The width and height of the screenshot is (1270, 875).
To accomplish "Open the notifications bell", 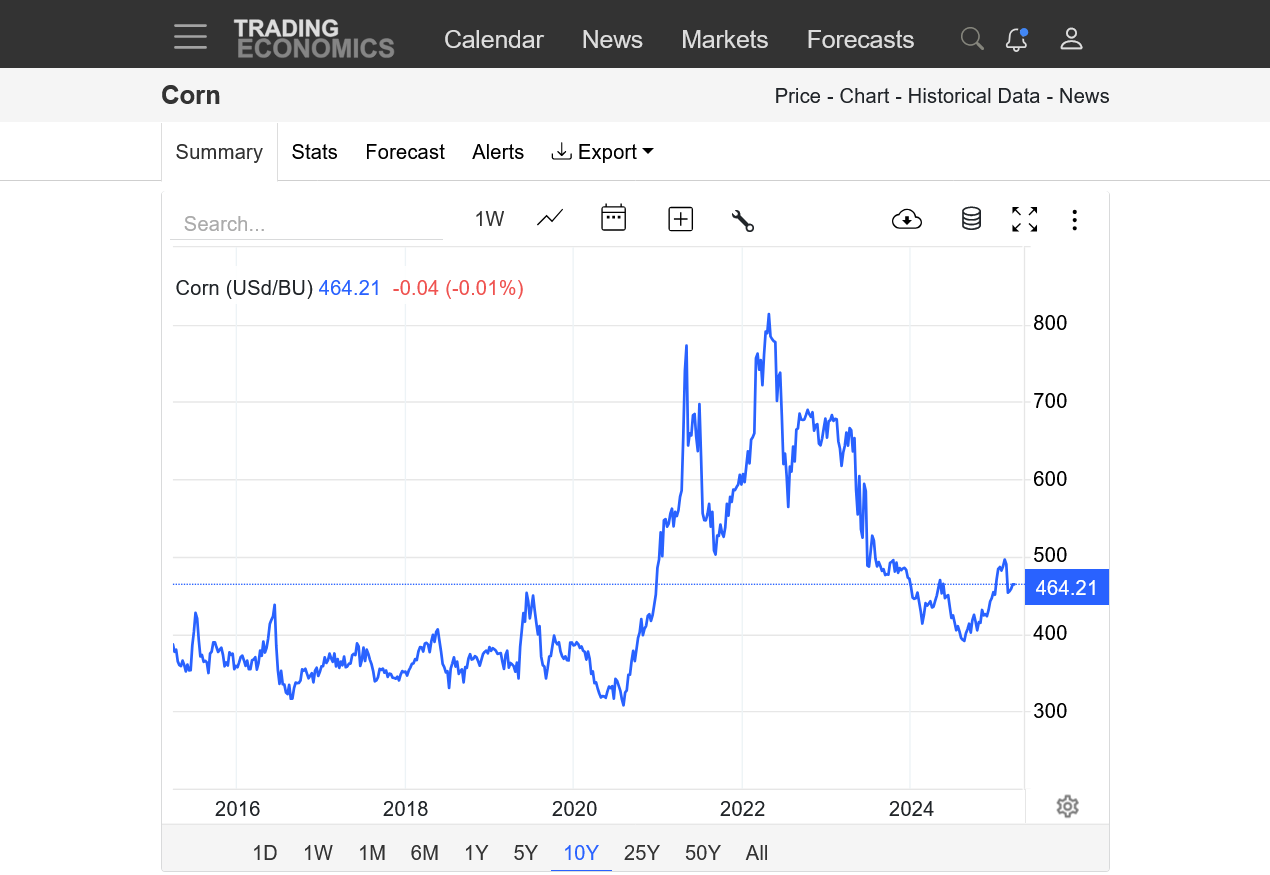I will 1016,39.
